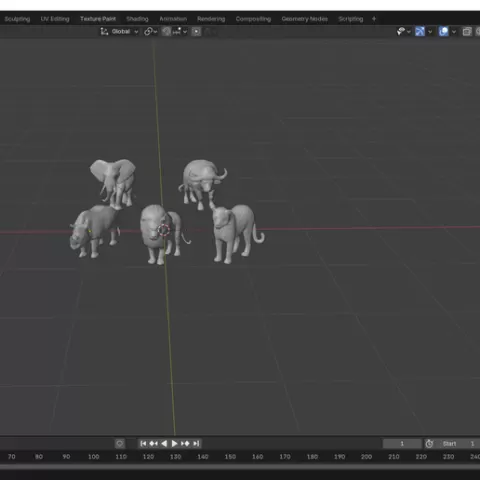Toggle auto keying in the timeline
The height and width of the screenshot is (480, 480).
(x=120, y=443)
